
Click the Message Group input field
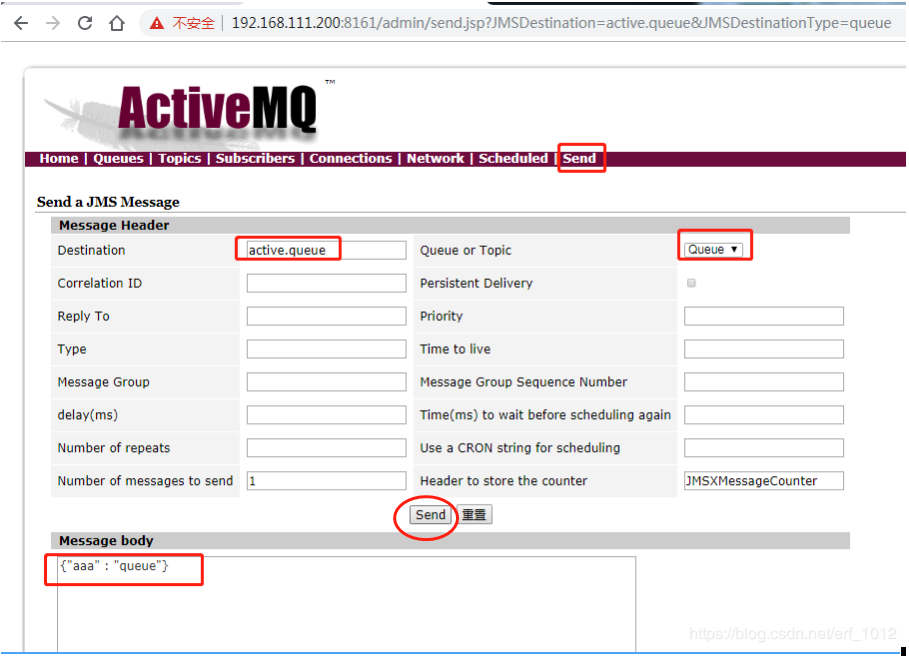pos(326,382)
